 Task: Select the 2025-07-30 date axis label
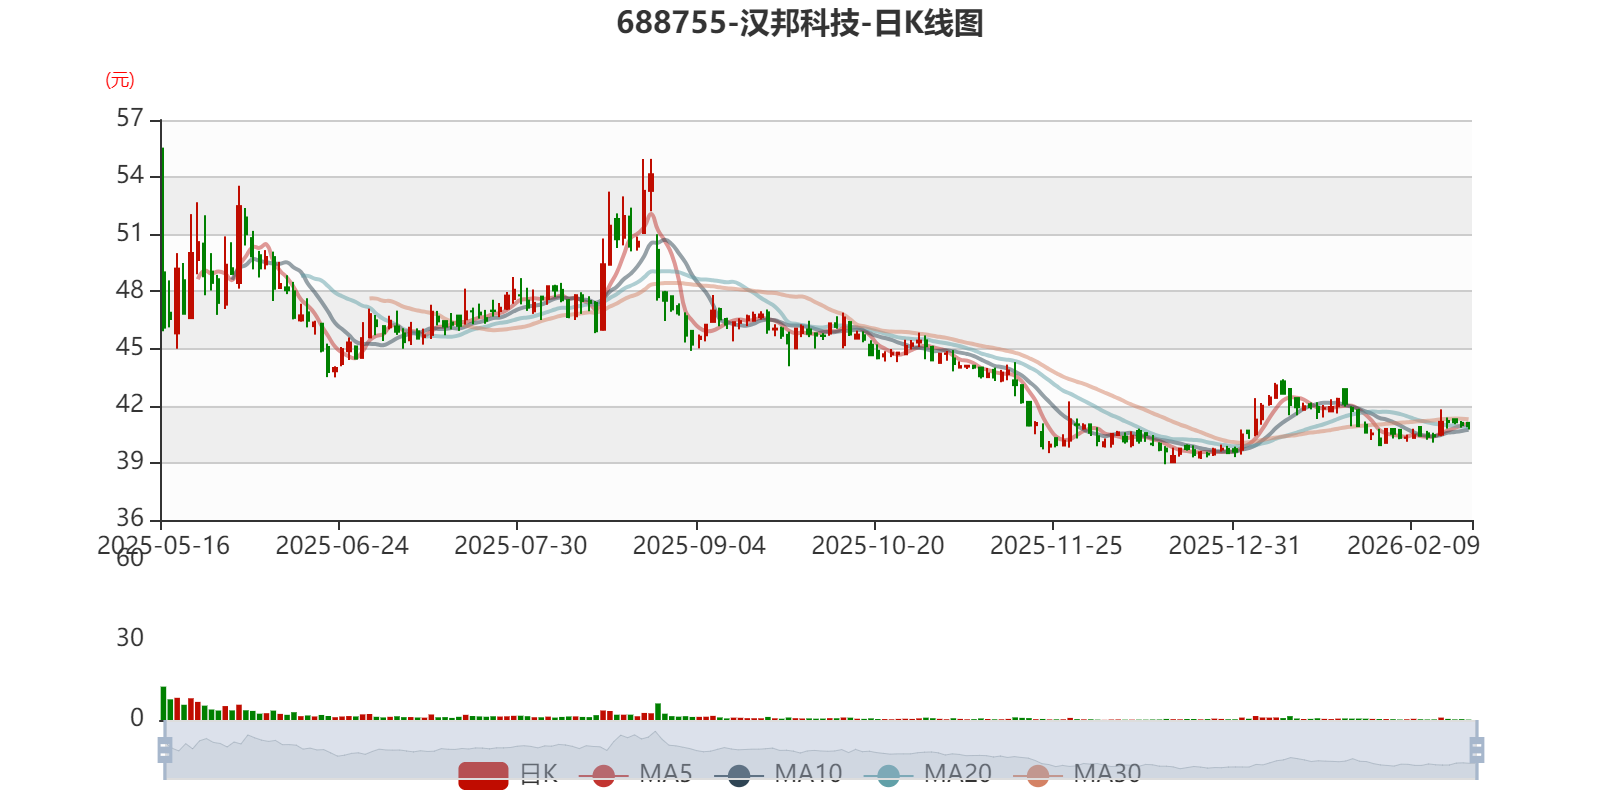521,546
